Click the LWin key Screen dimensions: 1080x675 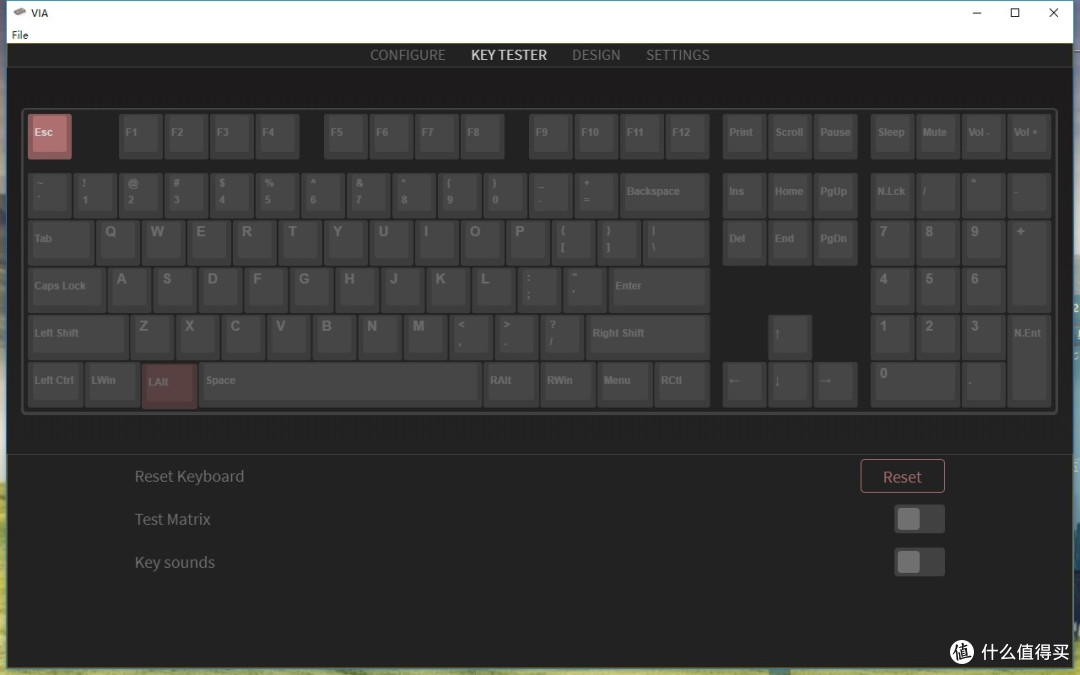[x=112, y=385]
